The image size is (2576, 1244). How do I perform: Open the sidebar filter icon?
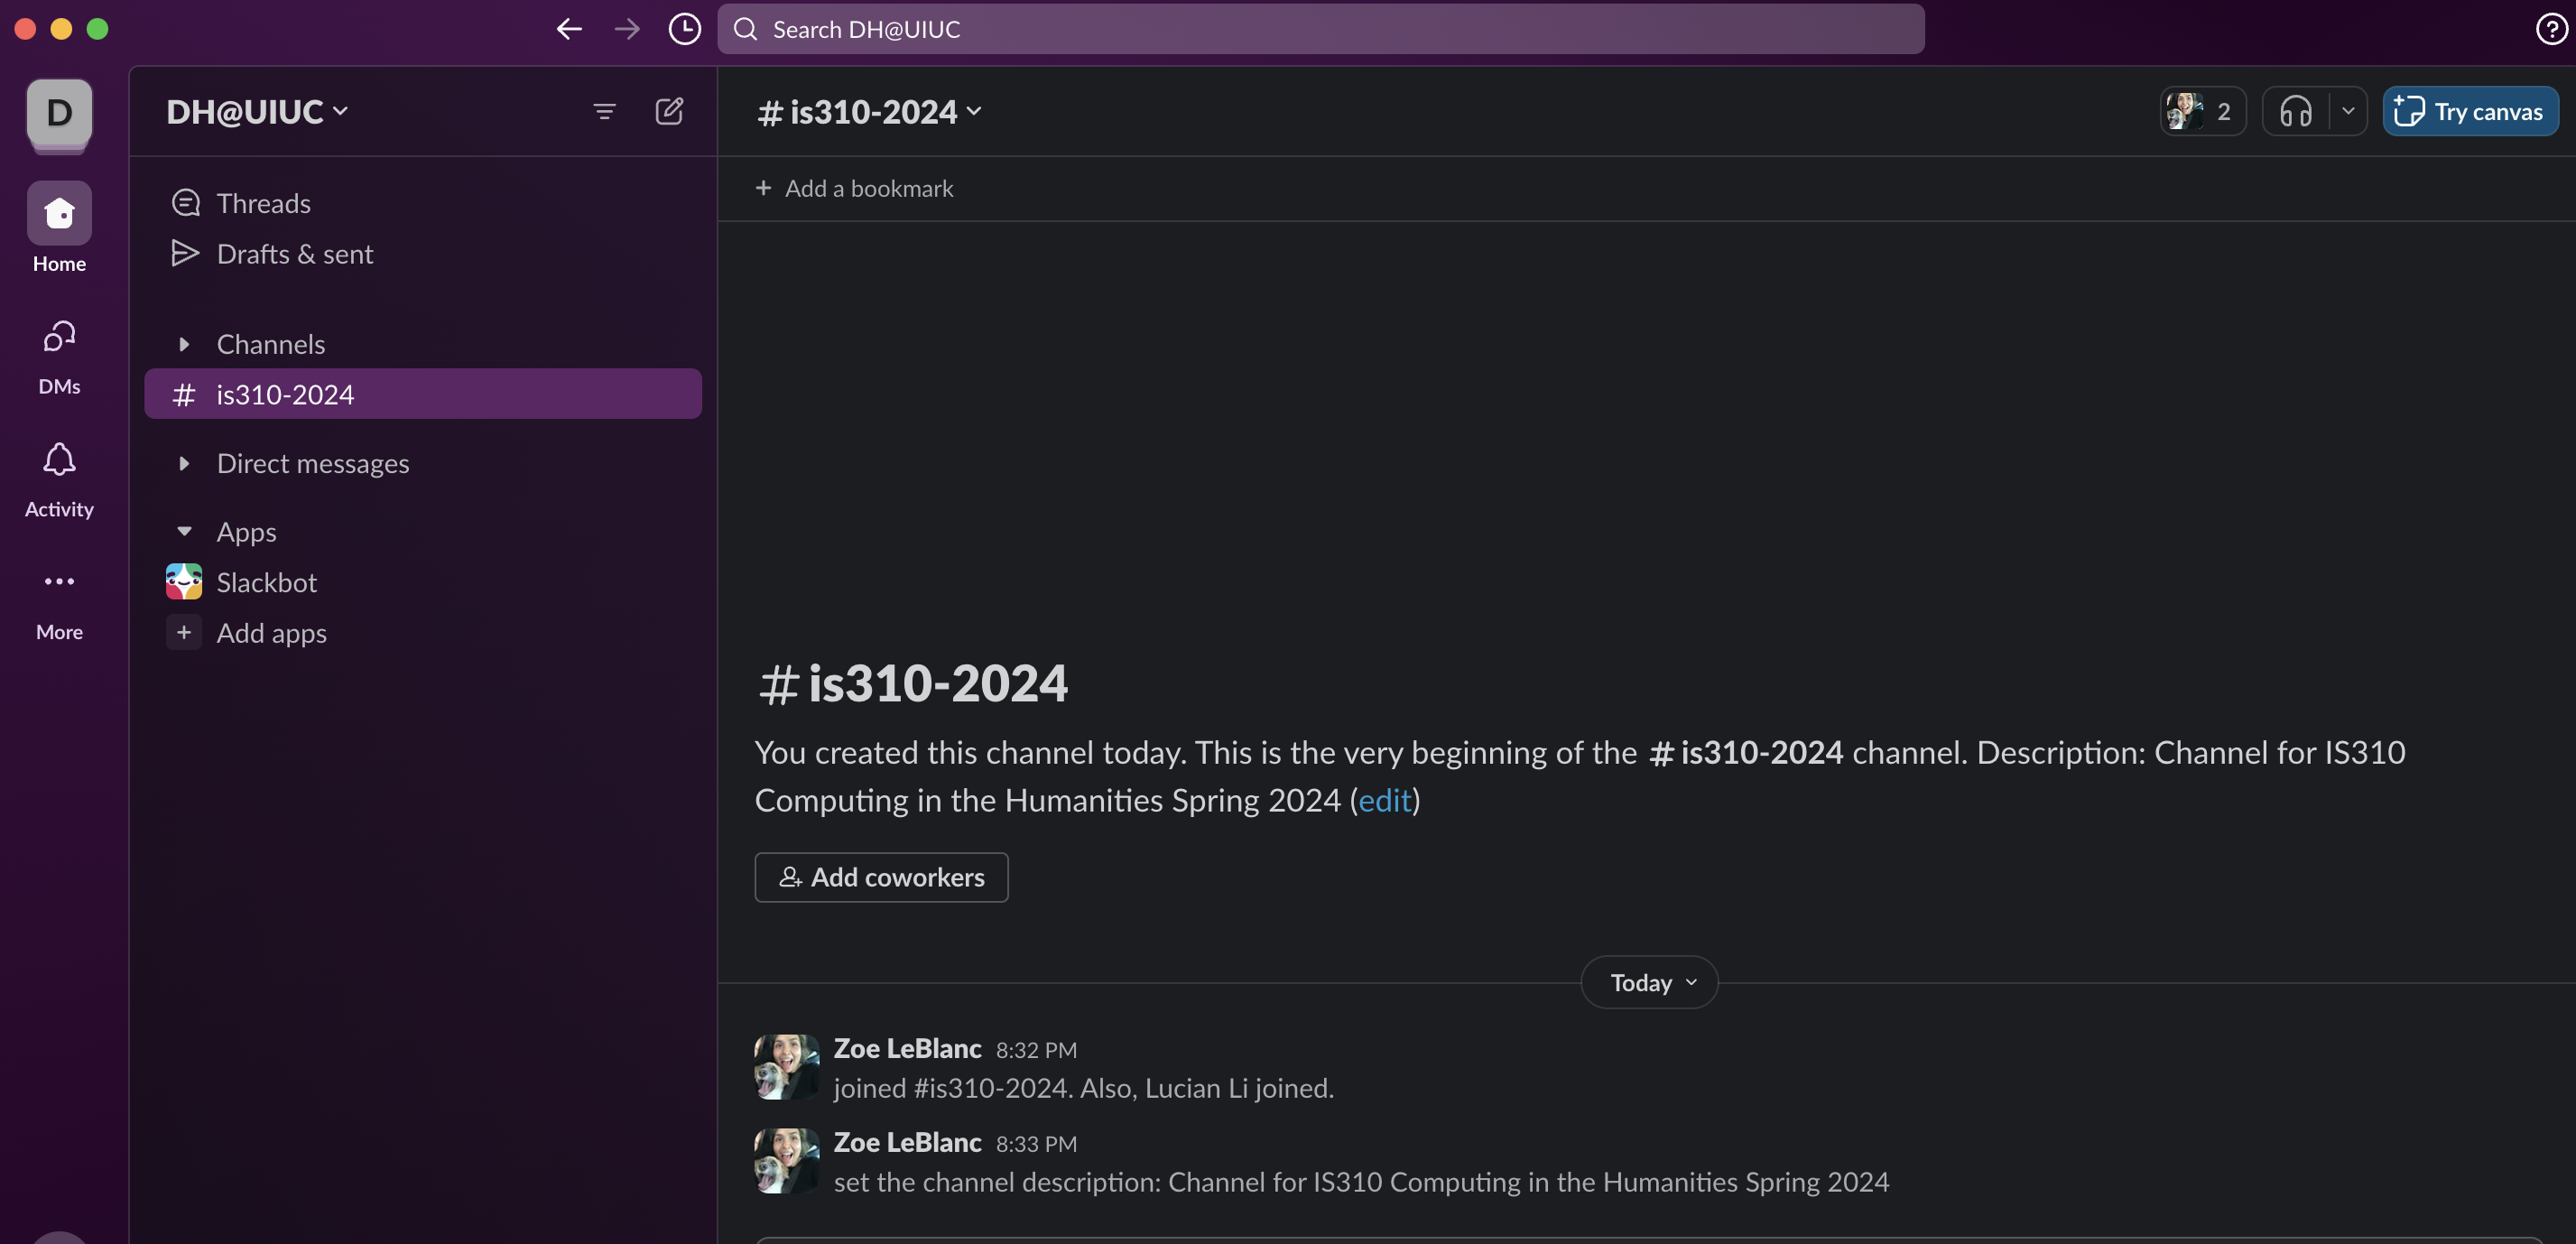tap(604, 111)
